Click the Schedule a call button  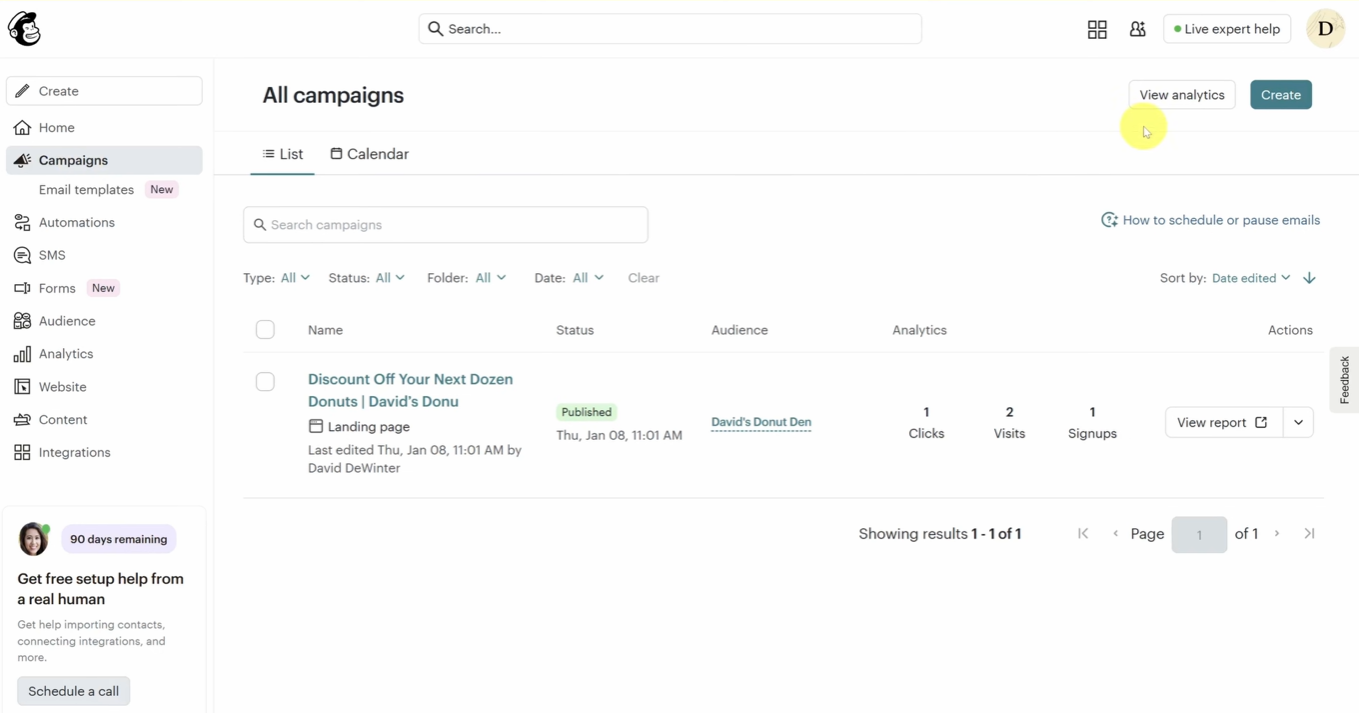(73, 691)
